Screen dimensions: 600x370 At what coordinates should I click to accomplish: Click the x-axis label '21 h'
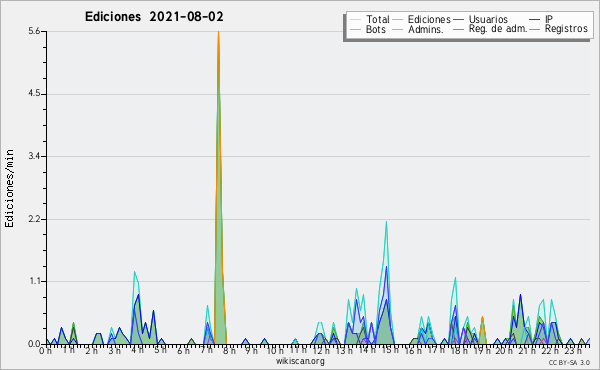click(528, 350)
